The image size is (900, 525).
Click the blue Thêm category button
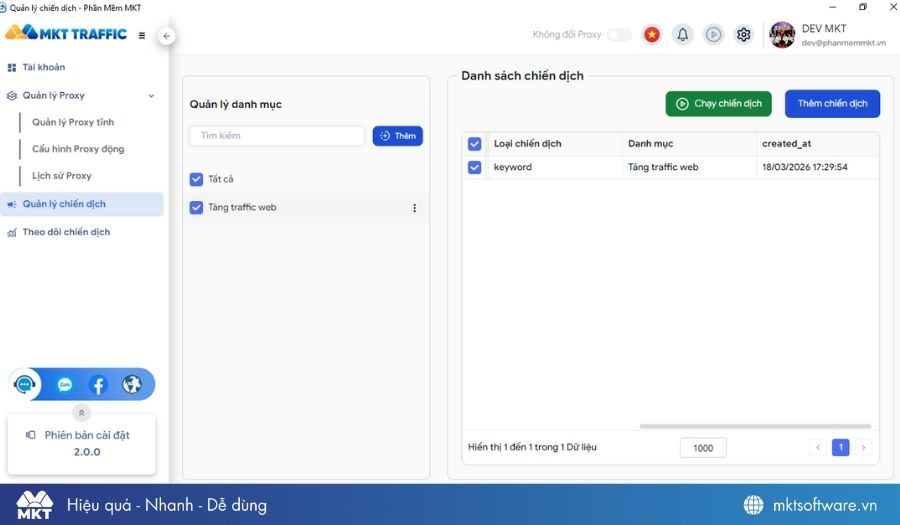pos(398,136)
